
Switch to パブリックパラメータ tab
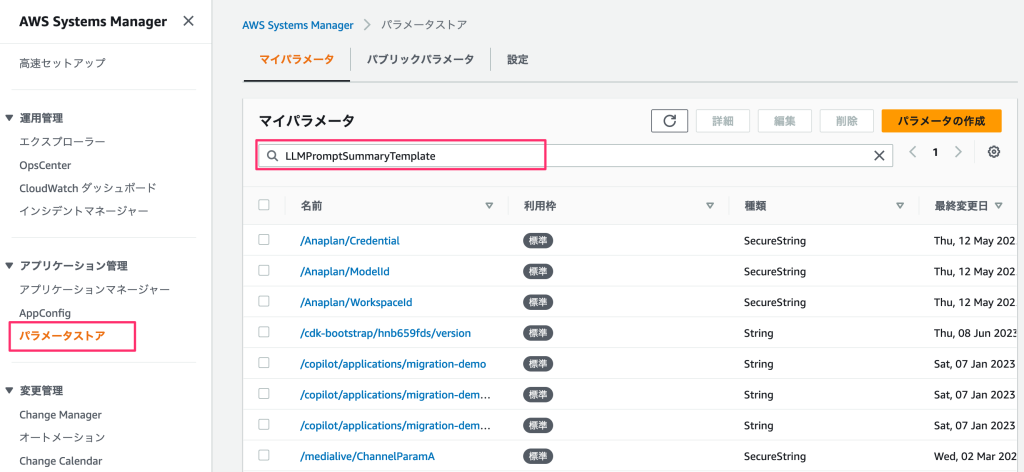(420, 59)
